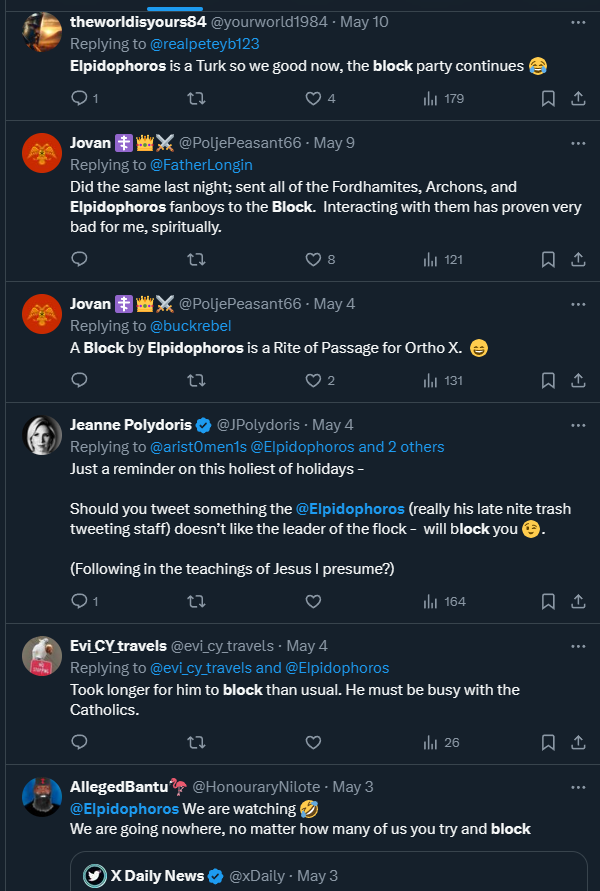This screenshot has width=600, height=891.
Task: Open the @buckrebel mention link
Action: pos(192,325)
